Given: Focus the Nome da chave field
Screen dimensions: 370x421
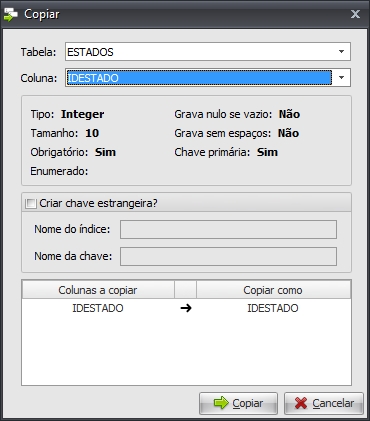Looking at the screenshot, I should (228, 256).
